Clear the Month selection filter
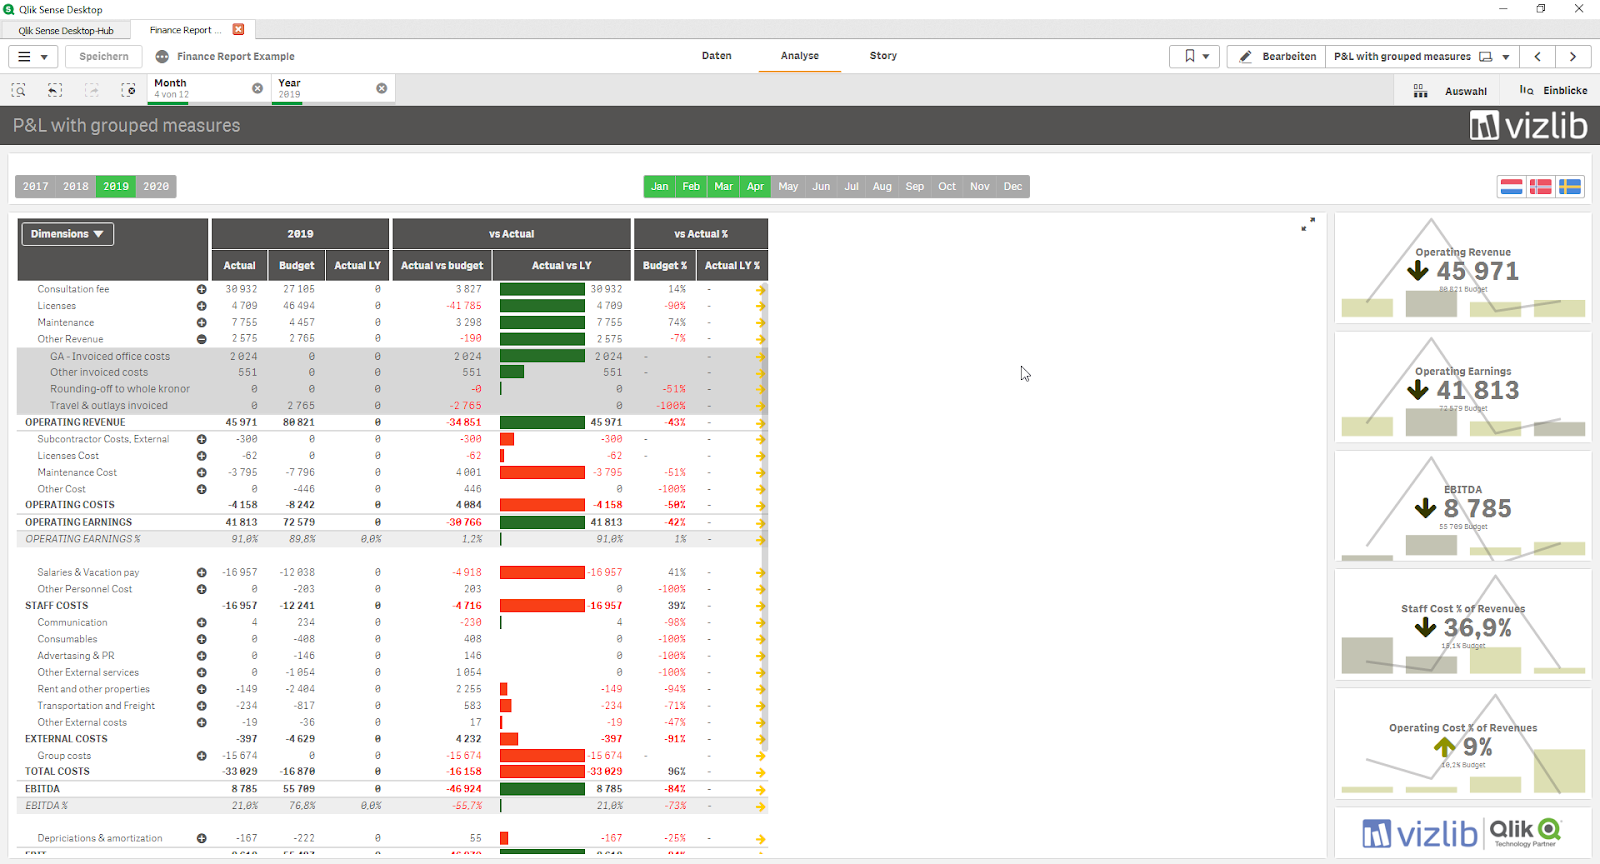Image resolution: width=1600 pixels, height=864 pixels. point(257,88)
